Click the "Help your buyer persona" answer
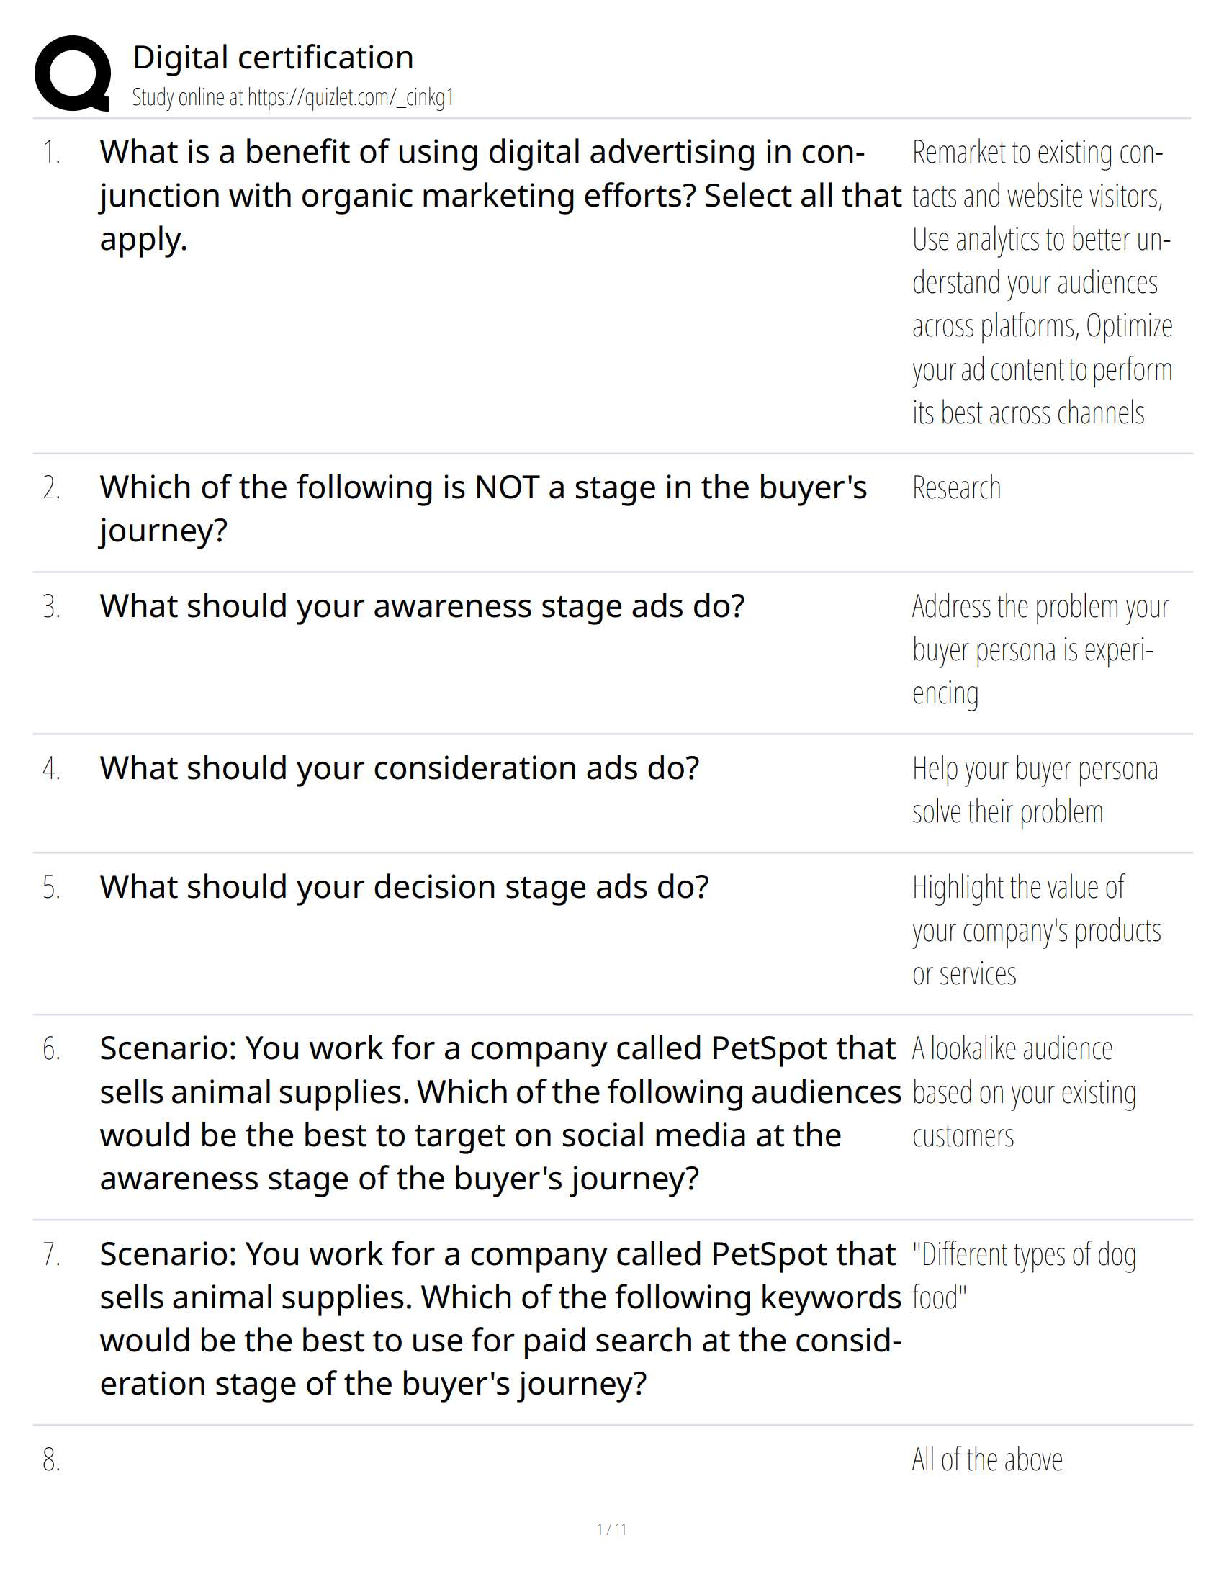The height and width of the screenshot is (1584, 1224). 1034,790
